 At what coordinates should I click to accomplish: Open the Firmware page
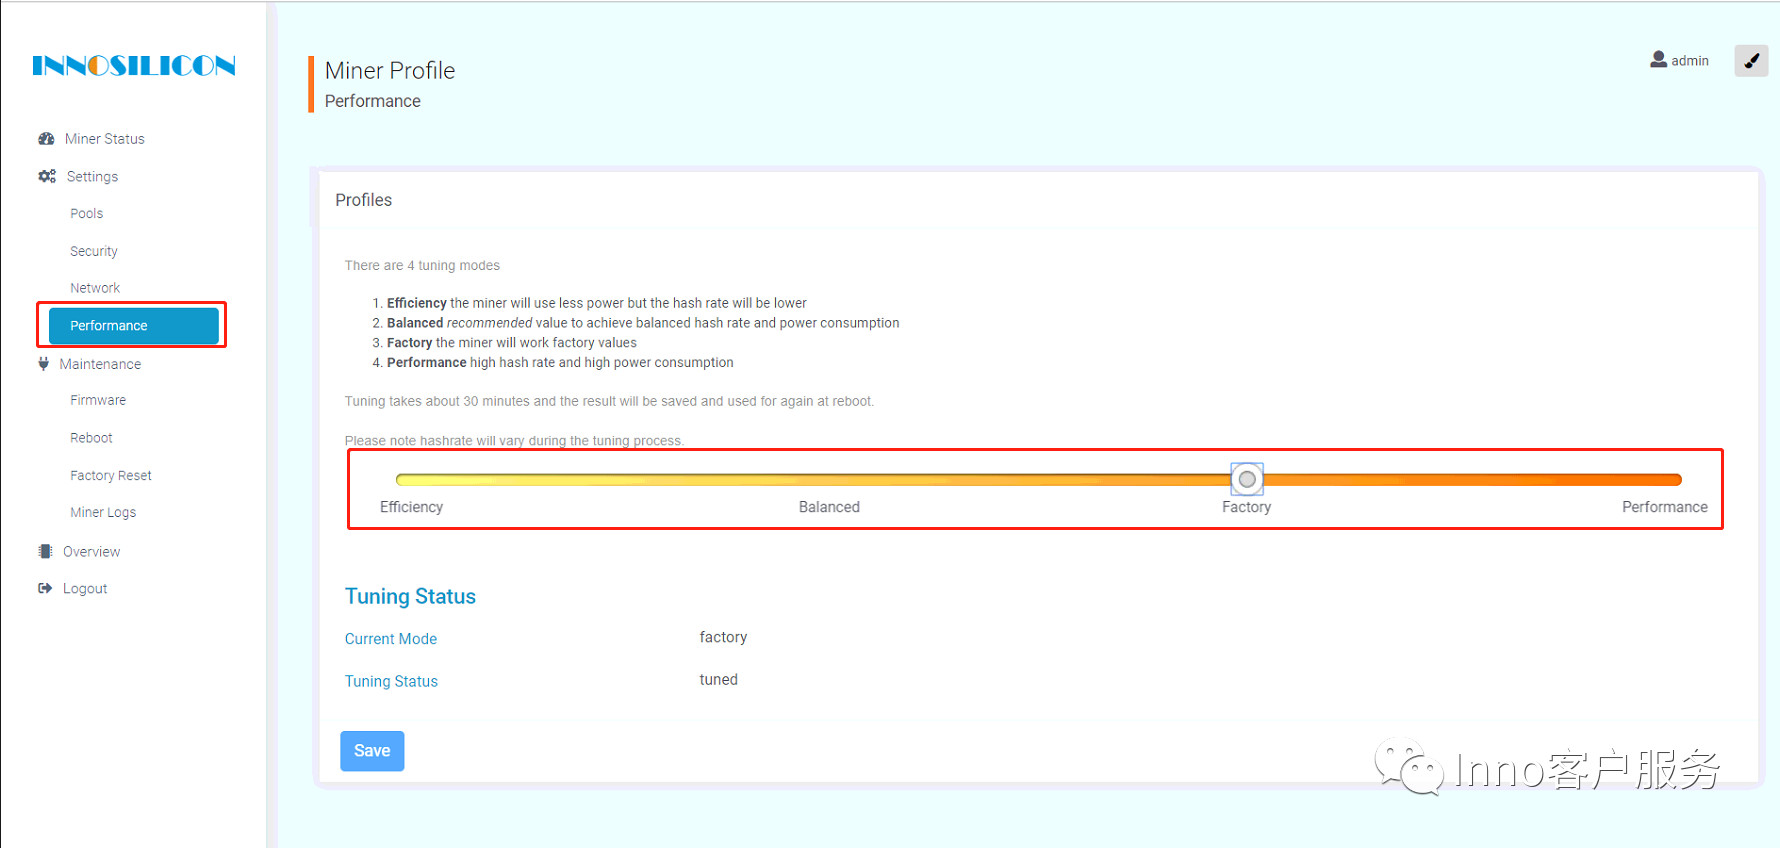[x=98, y=400]
